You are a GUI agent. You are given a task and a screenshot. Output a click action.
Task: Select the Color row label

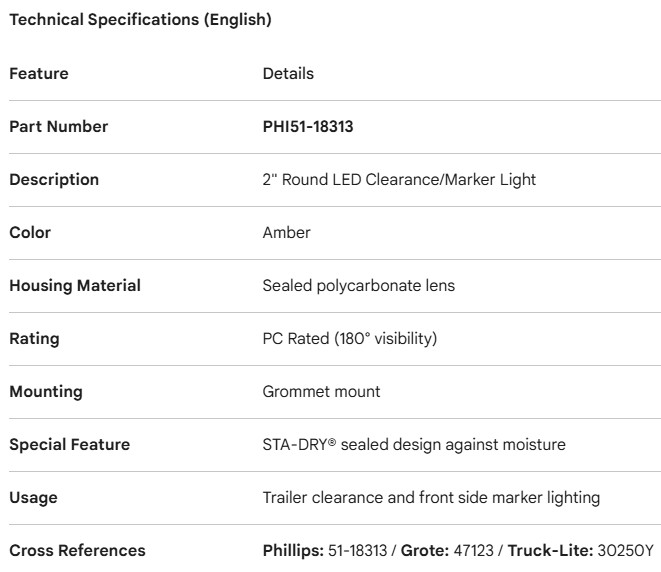click(x=30, y=233)
